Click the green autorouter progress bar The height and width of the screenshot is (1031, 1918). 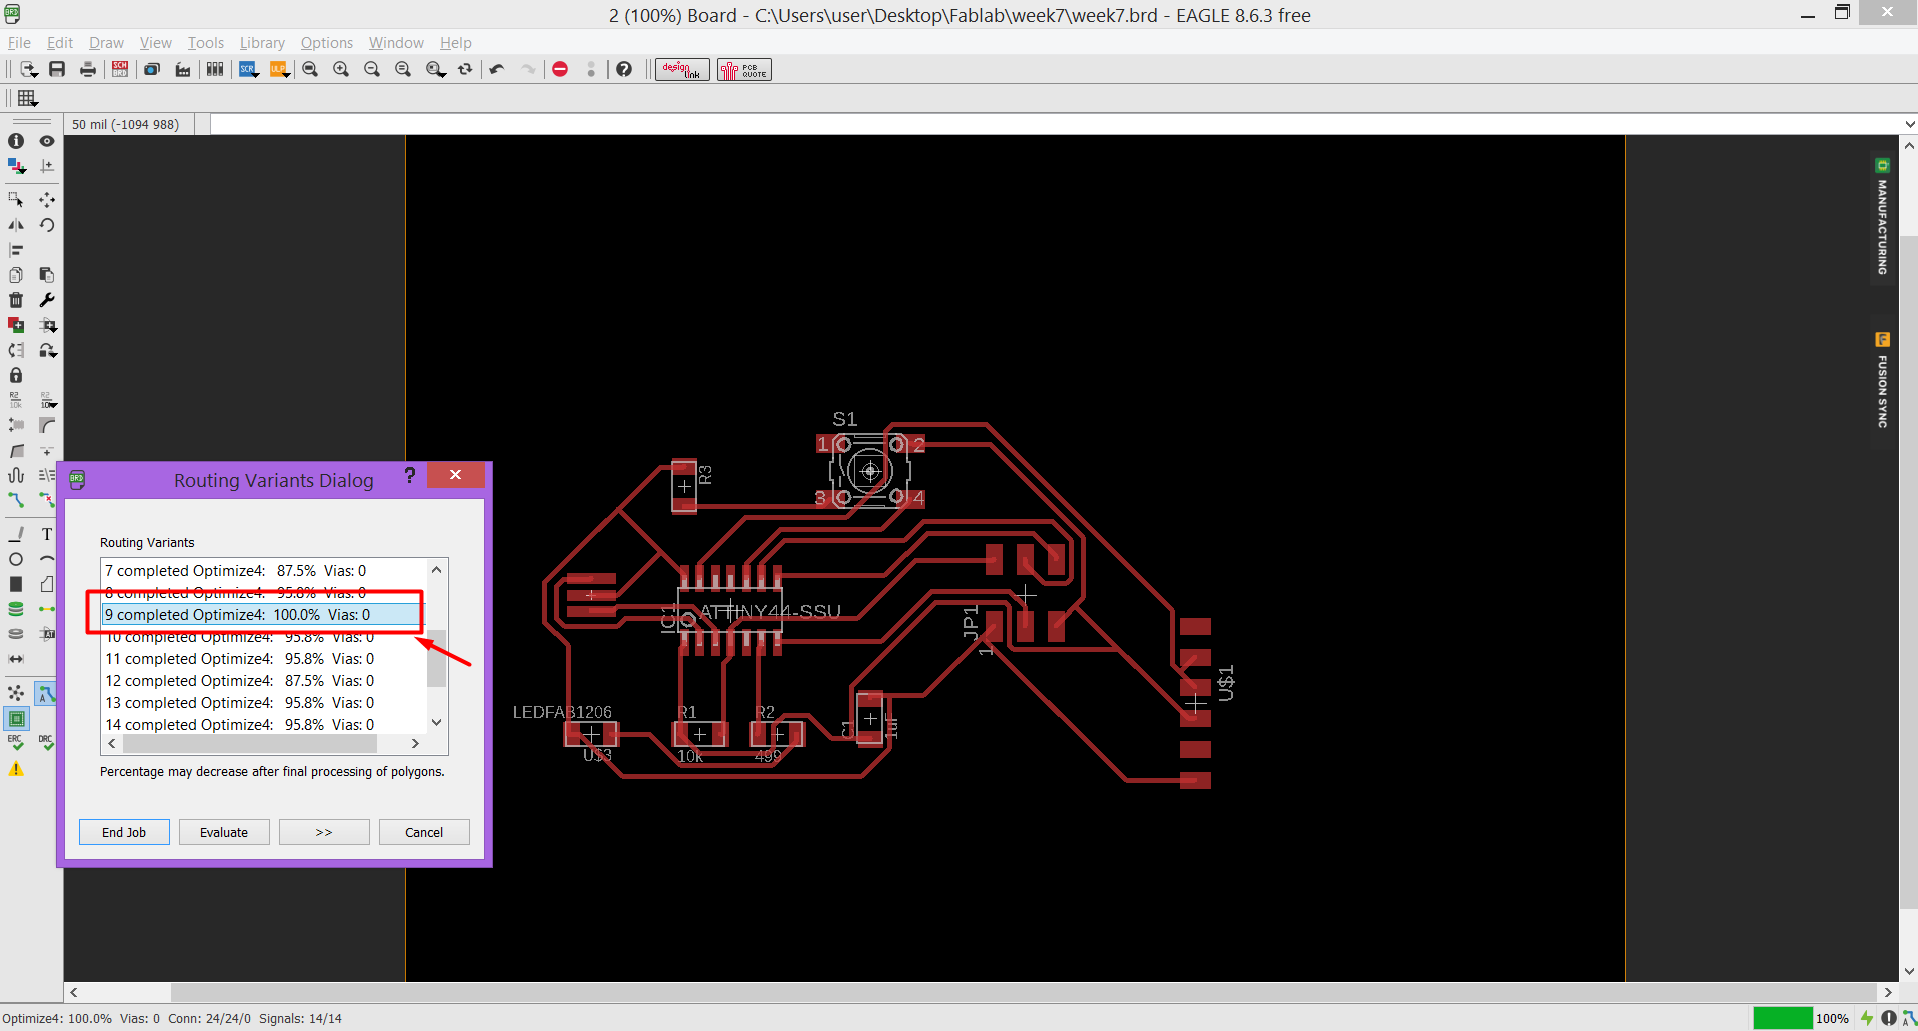(1782, 1018)
